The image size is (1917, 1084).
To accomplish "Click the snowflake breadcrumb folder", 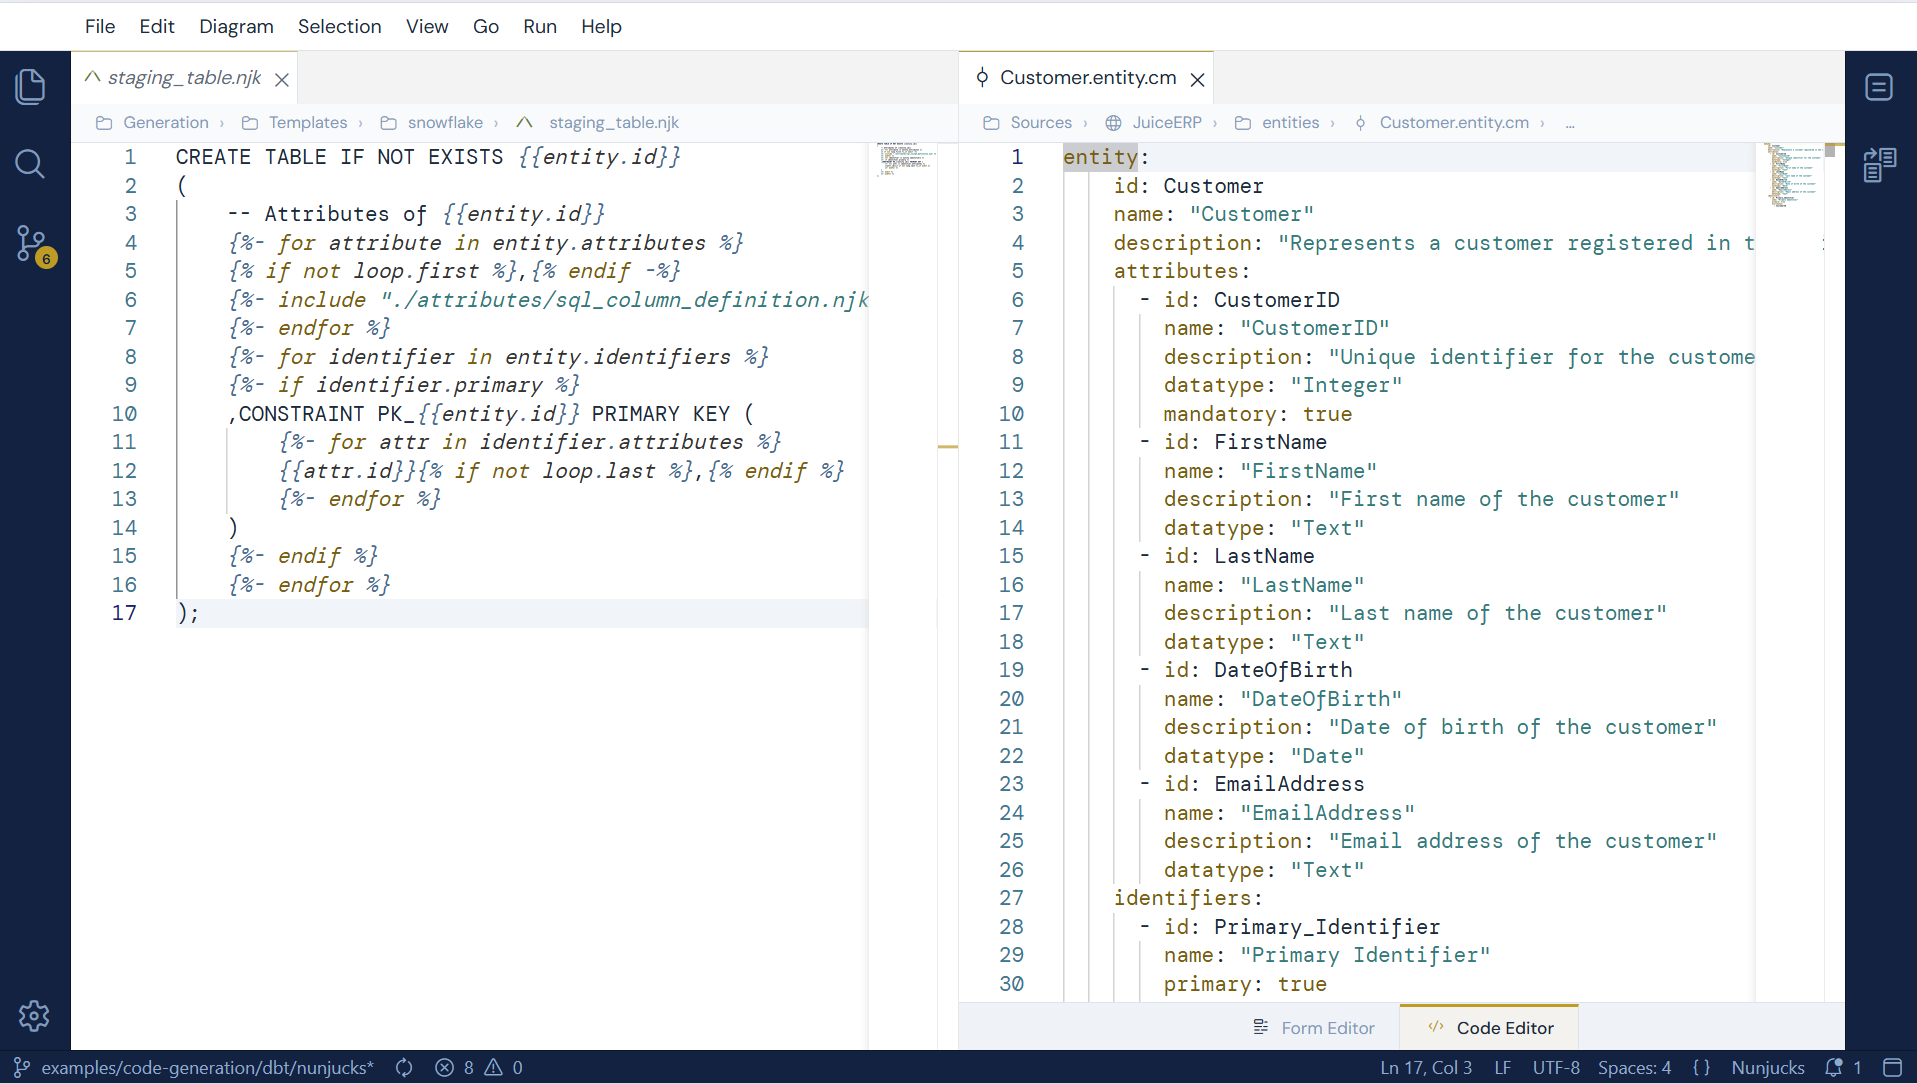I will pos(432,122).
